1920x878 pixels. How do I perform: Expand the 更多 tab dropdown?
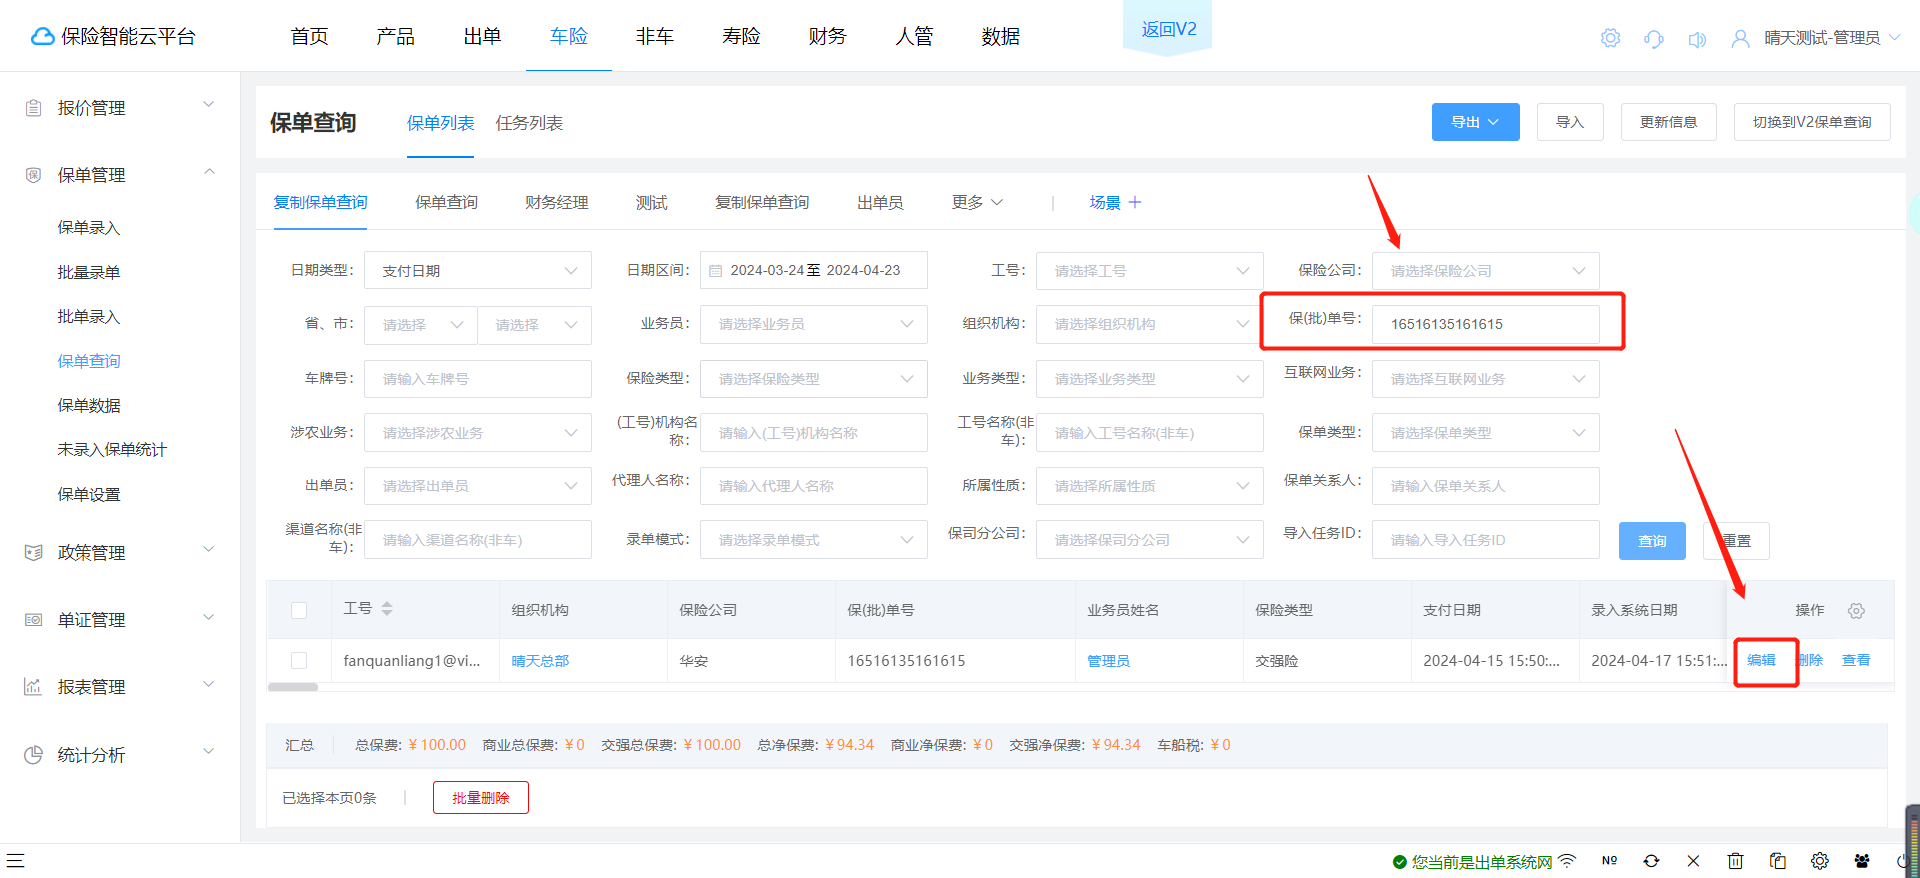pyautogui.click(x=977, y=202)
